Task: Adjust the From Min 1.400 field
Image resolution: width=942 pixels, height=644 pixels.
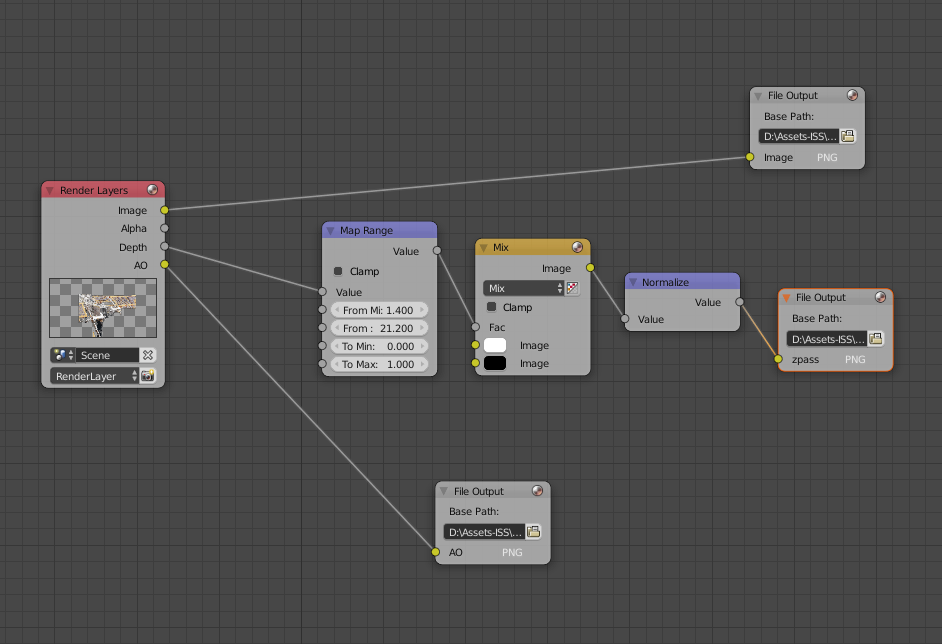Action: click(x=379, y=310)
